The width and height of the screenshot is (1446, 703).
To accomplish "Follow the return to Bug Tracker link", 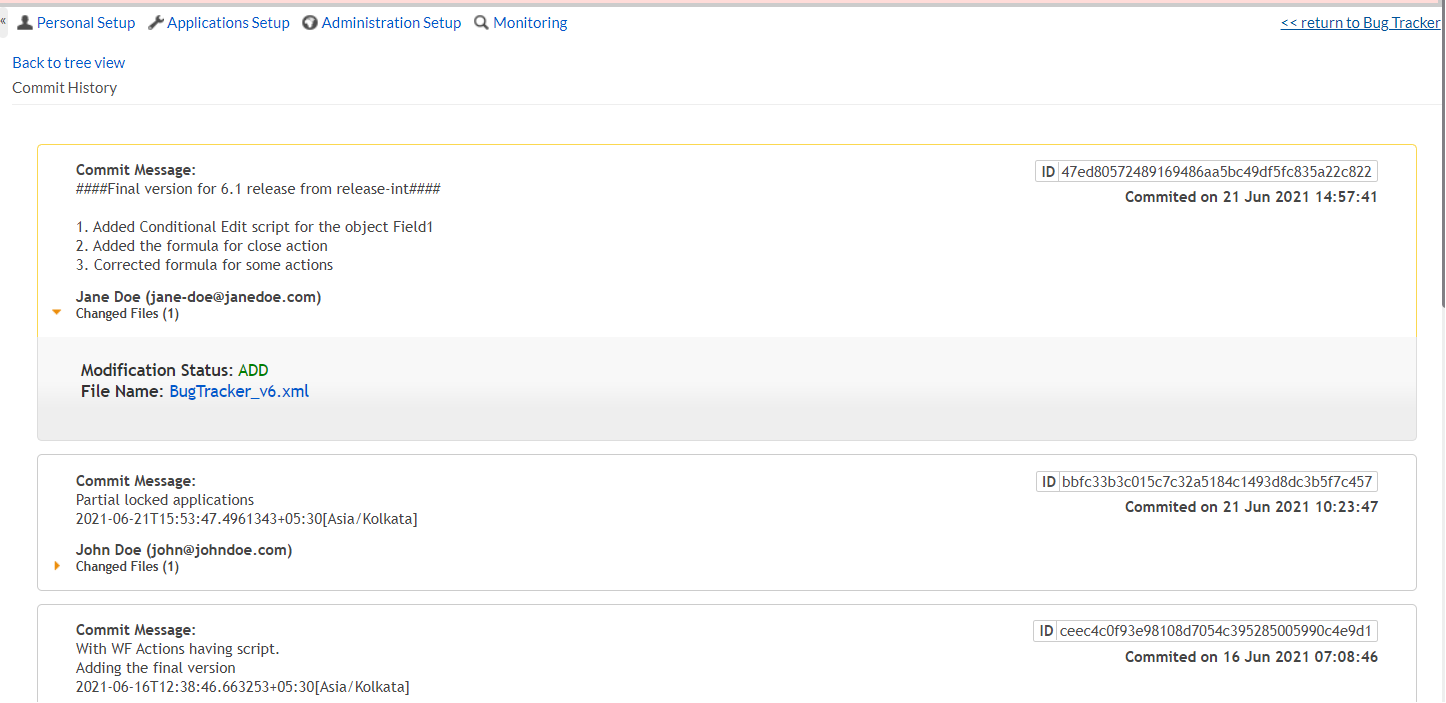I will (1360, 22).
